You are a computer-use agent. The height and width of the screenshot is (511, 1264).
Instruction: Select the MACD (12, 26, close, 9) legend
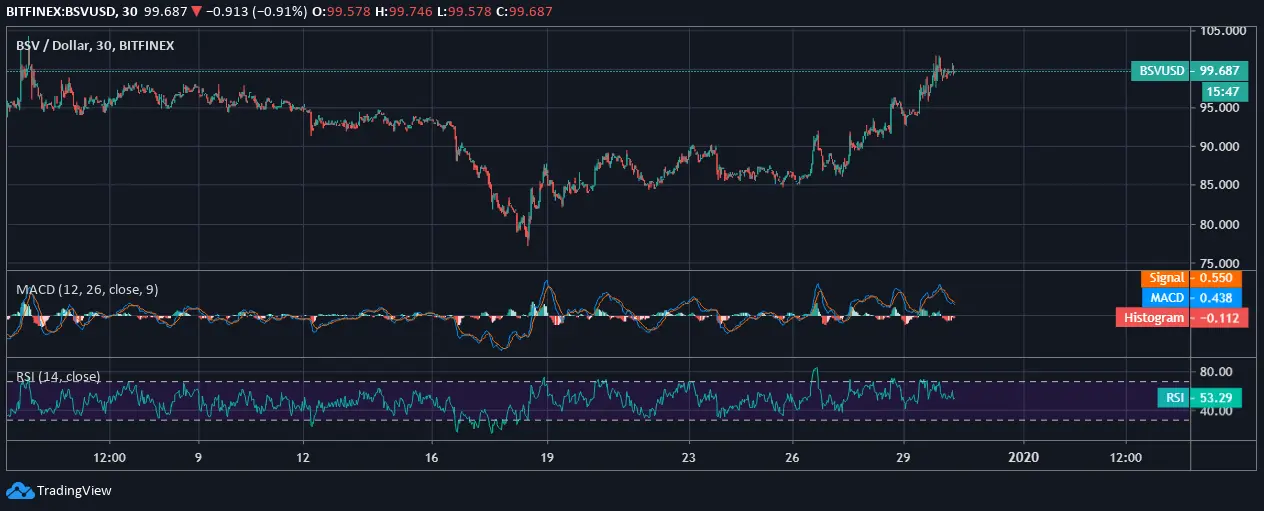(87, 289)
